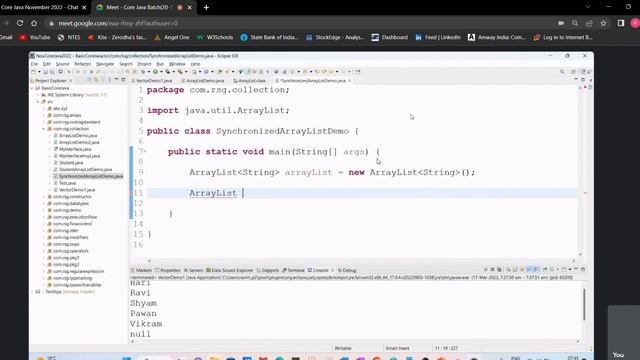Viewport: 640px width, 360px height.
Task: Switch to Core Java November 2022 Chat tab
Action: [41, 7]
